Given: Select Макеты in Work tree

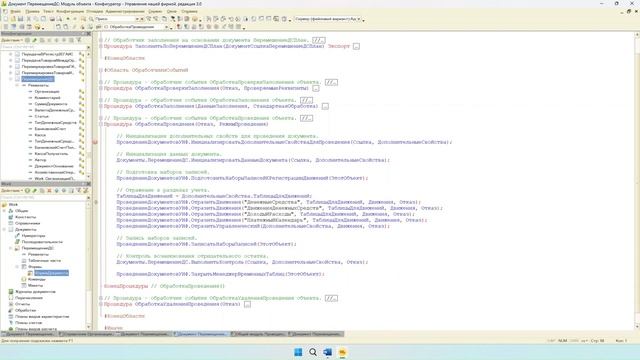Looking at the screenshot, I should pos(36,285).
